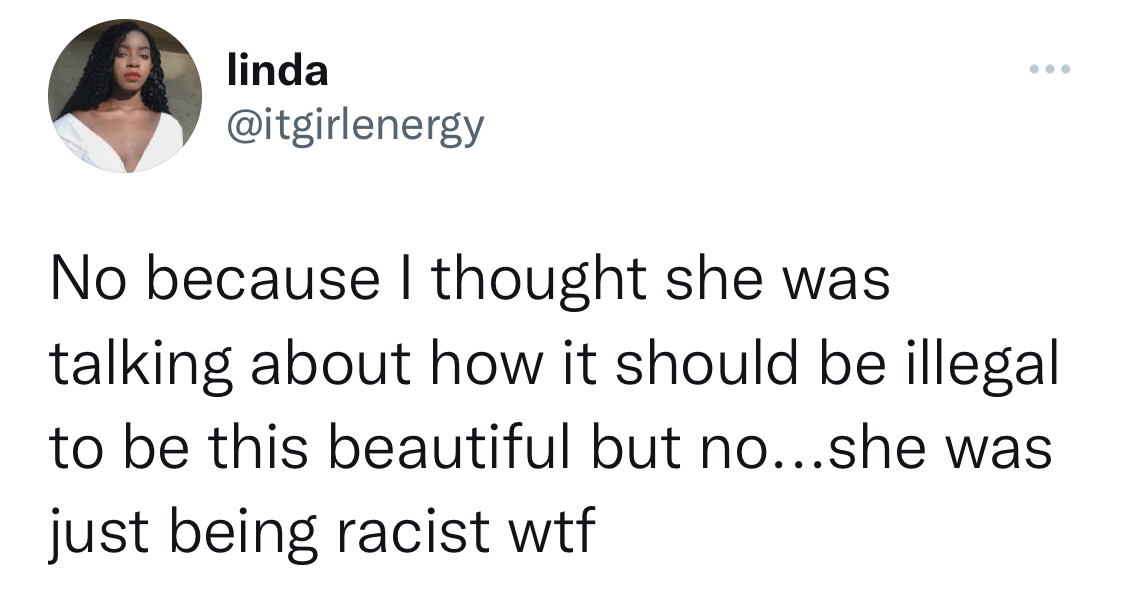Click the display name linda
Image resolution: width=1125 pixels, height=595 pixels.
[277, 70]
